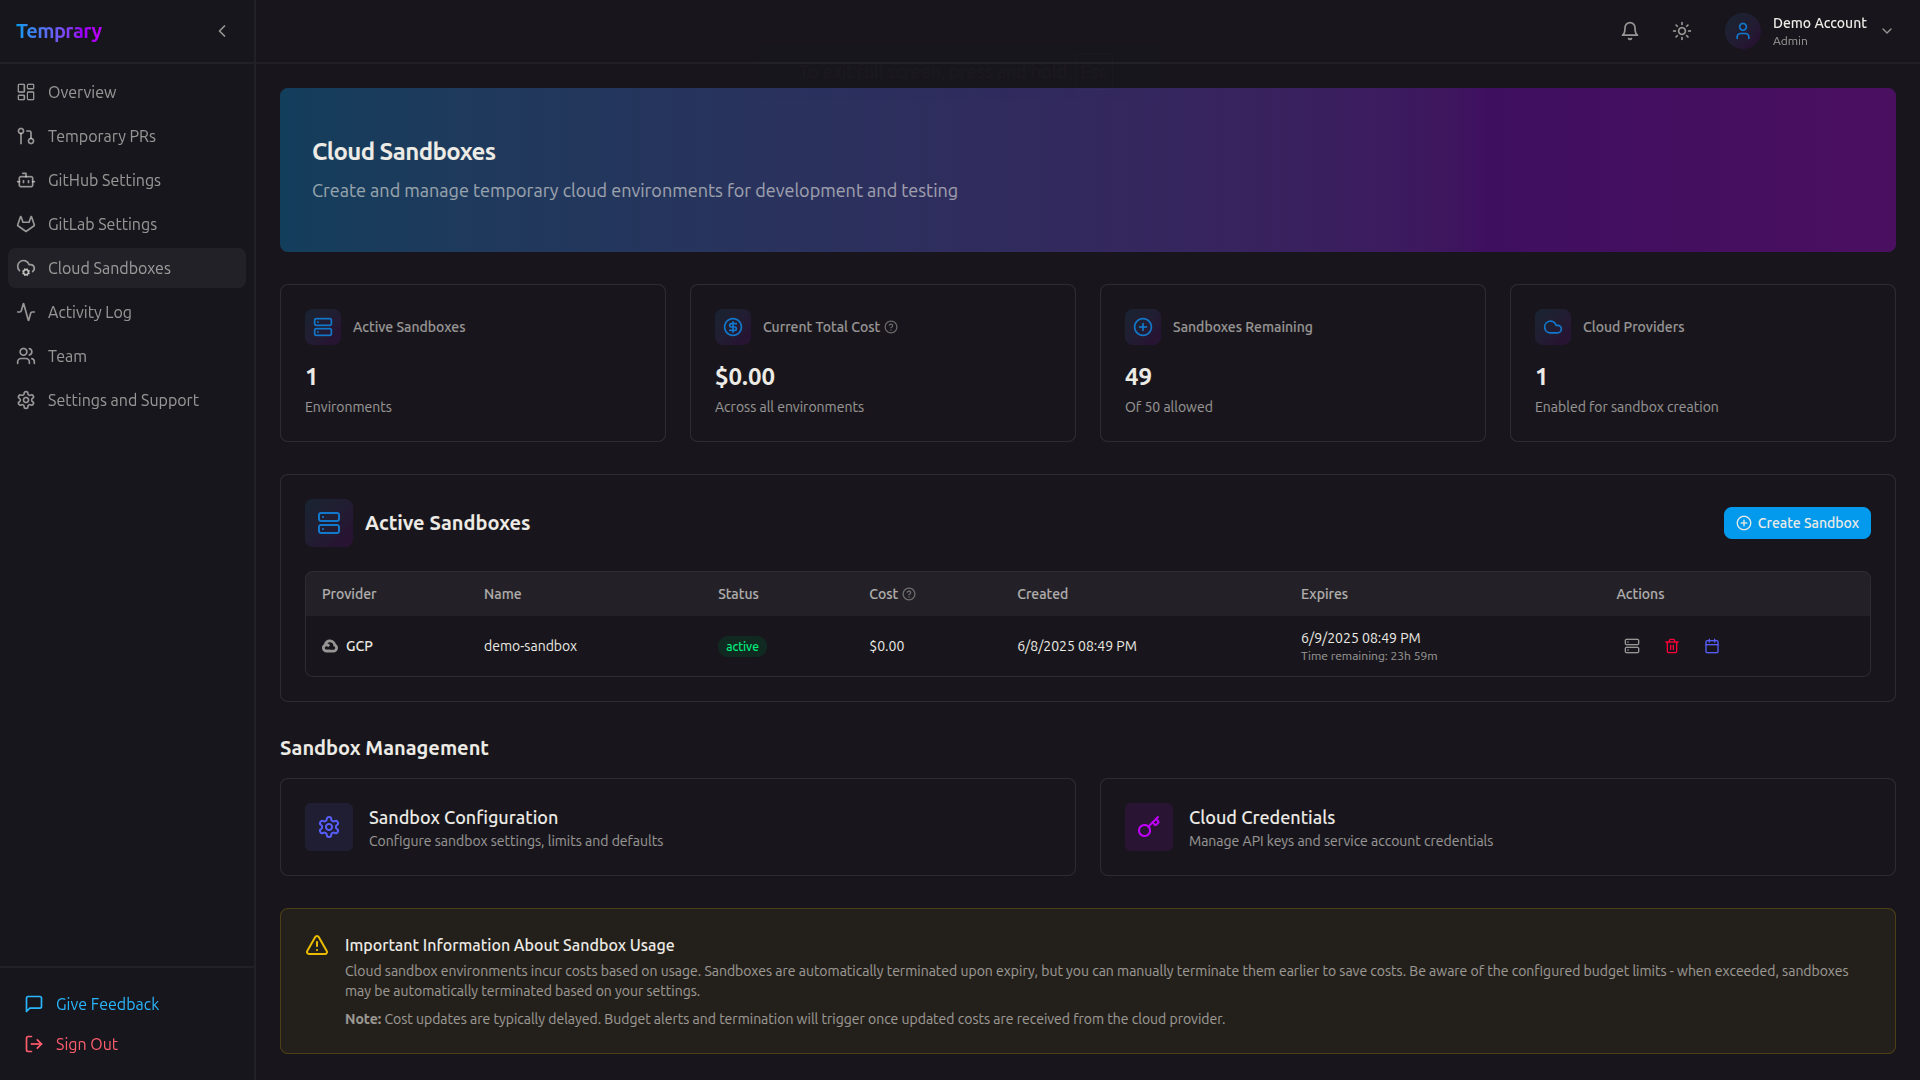Click the Cloud Credentials key icon
Viewport: 1920px width, 1080px height.
(1149, 827)
